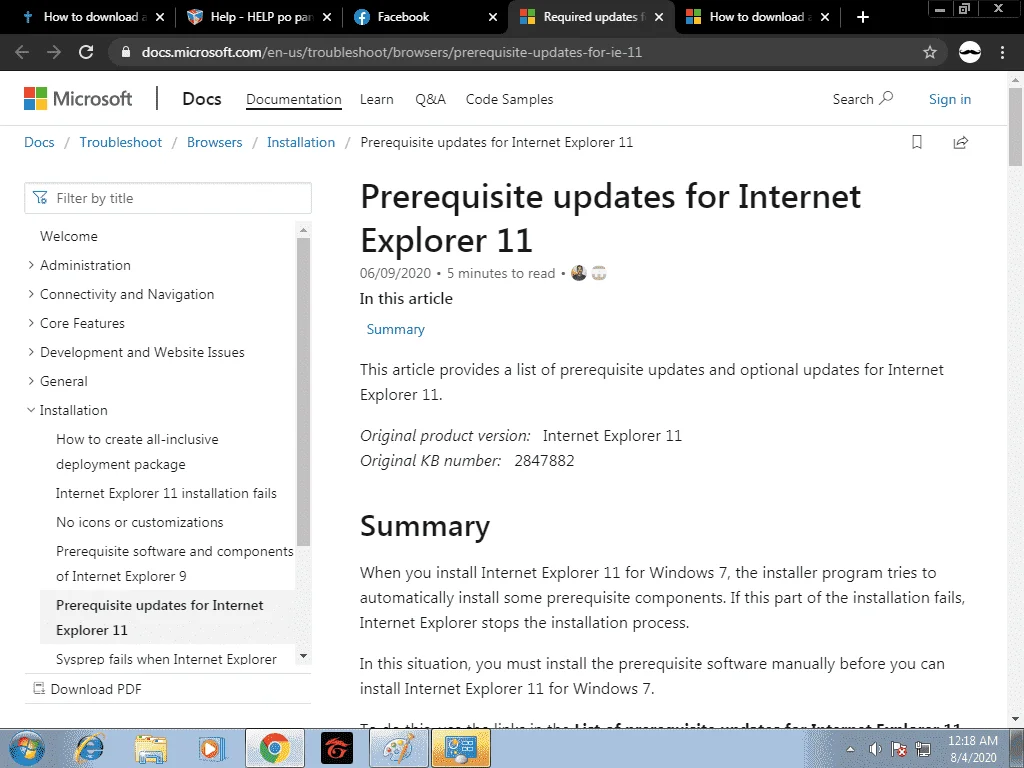1024x768 pixels.
Task: Open the Windows Start menu
Action: 27,748
